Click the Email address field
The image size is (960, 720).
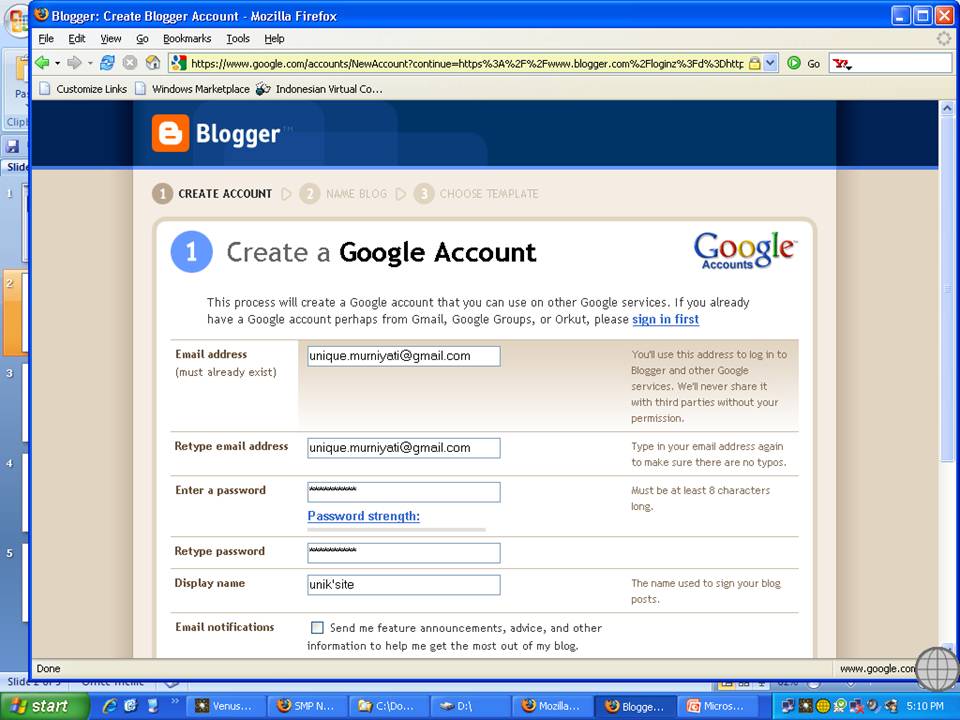point(403,356)
